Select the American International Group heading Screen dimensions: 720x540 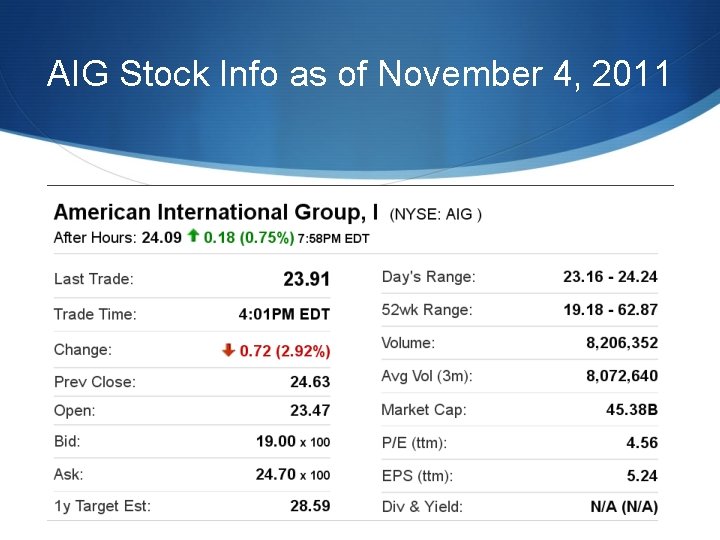pyautogui.click(x=216, y=212)
